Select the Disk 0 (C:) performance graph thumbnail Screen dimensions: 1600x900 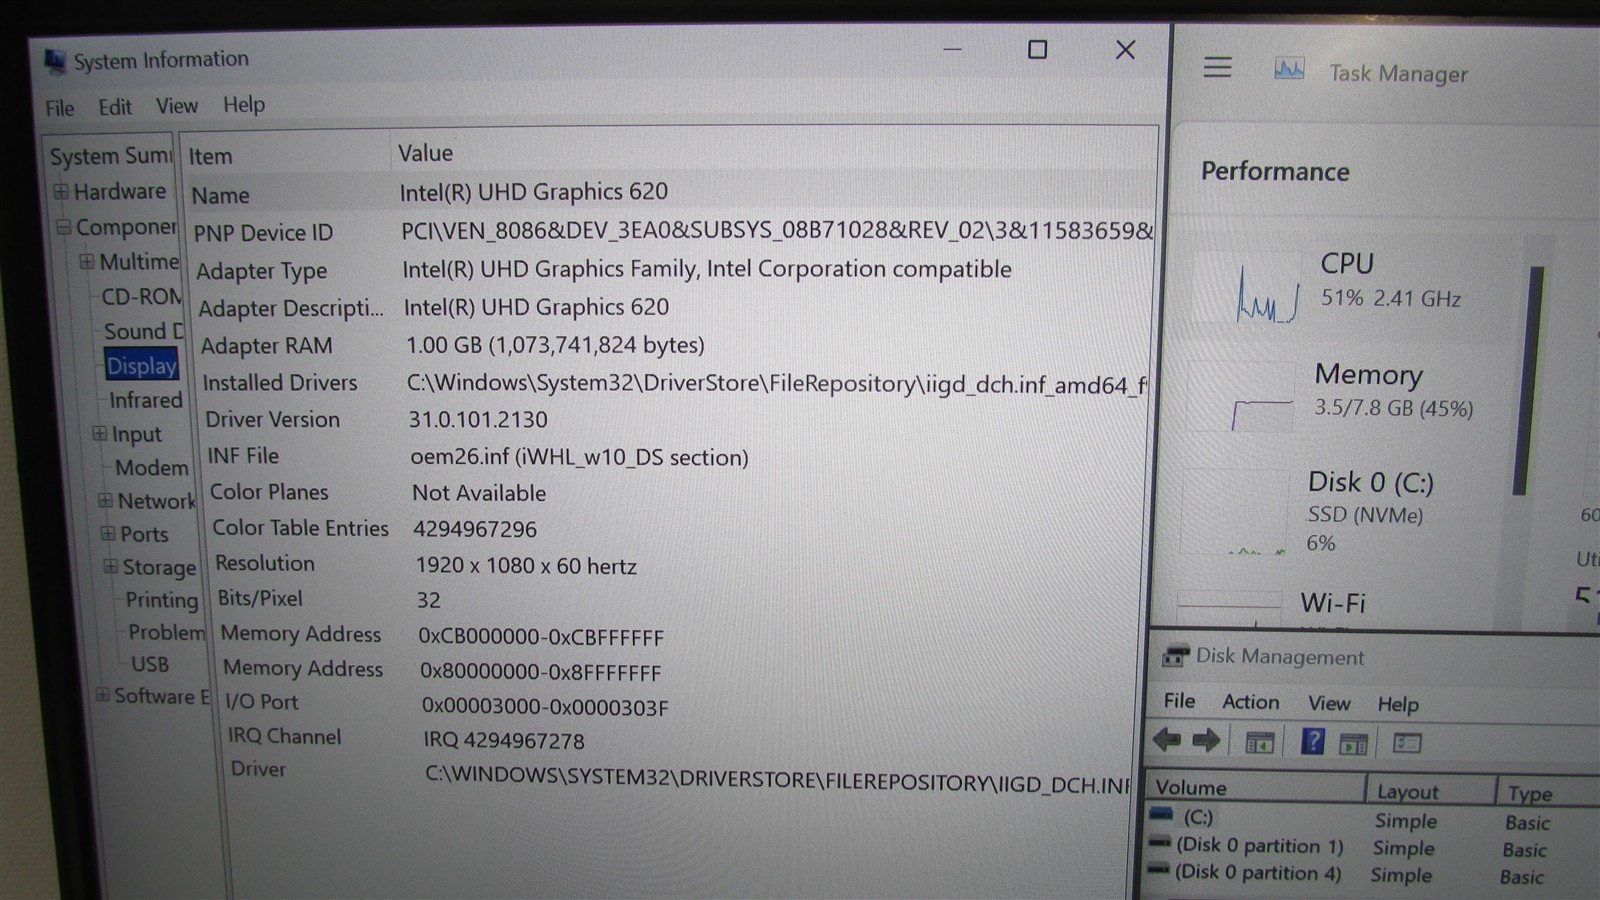(1236, 512)
